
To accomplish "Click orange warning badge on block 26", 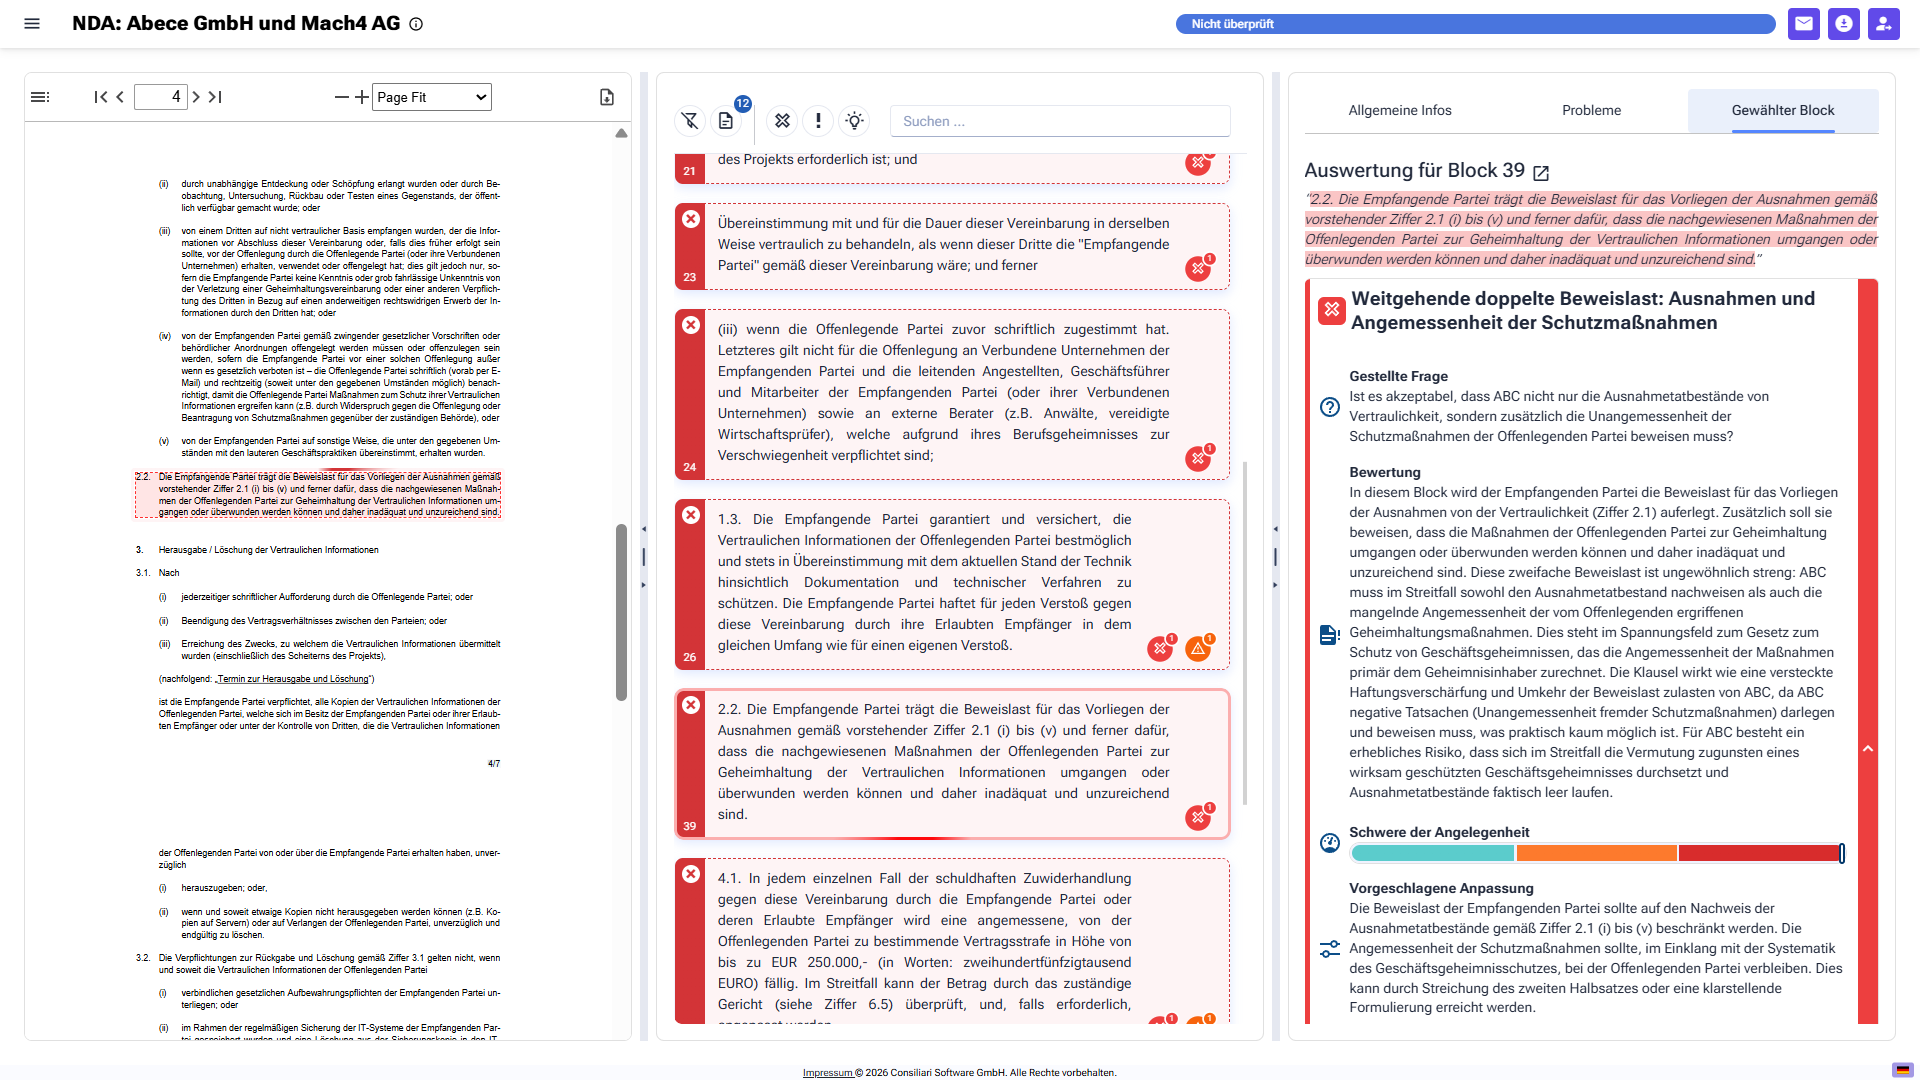I will click(1198, 648).
